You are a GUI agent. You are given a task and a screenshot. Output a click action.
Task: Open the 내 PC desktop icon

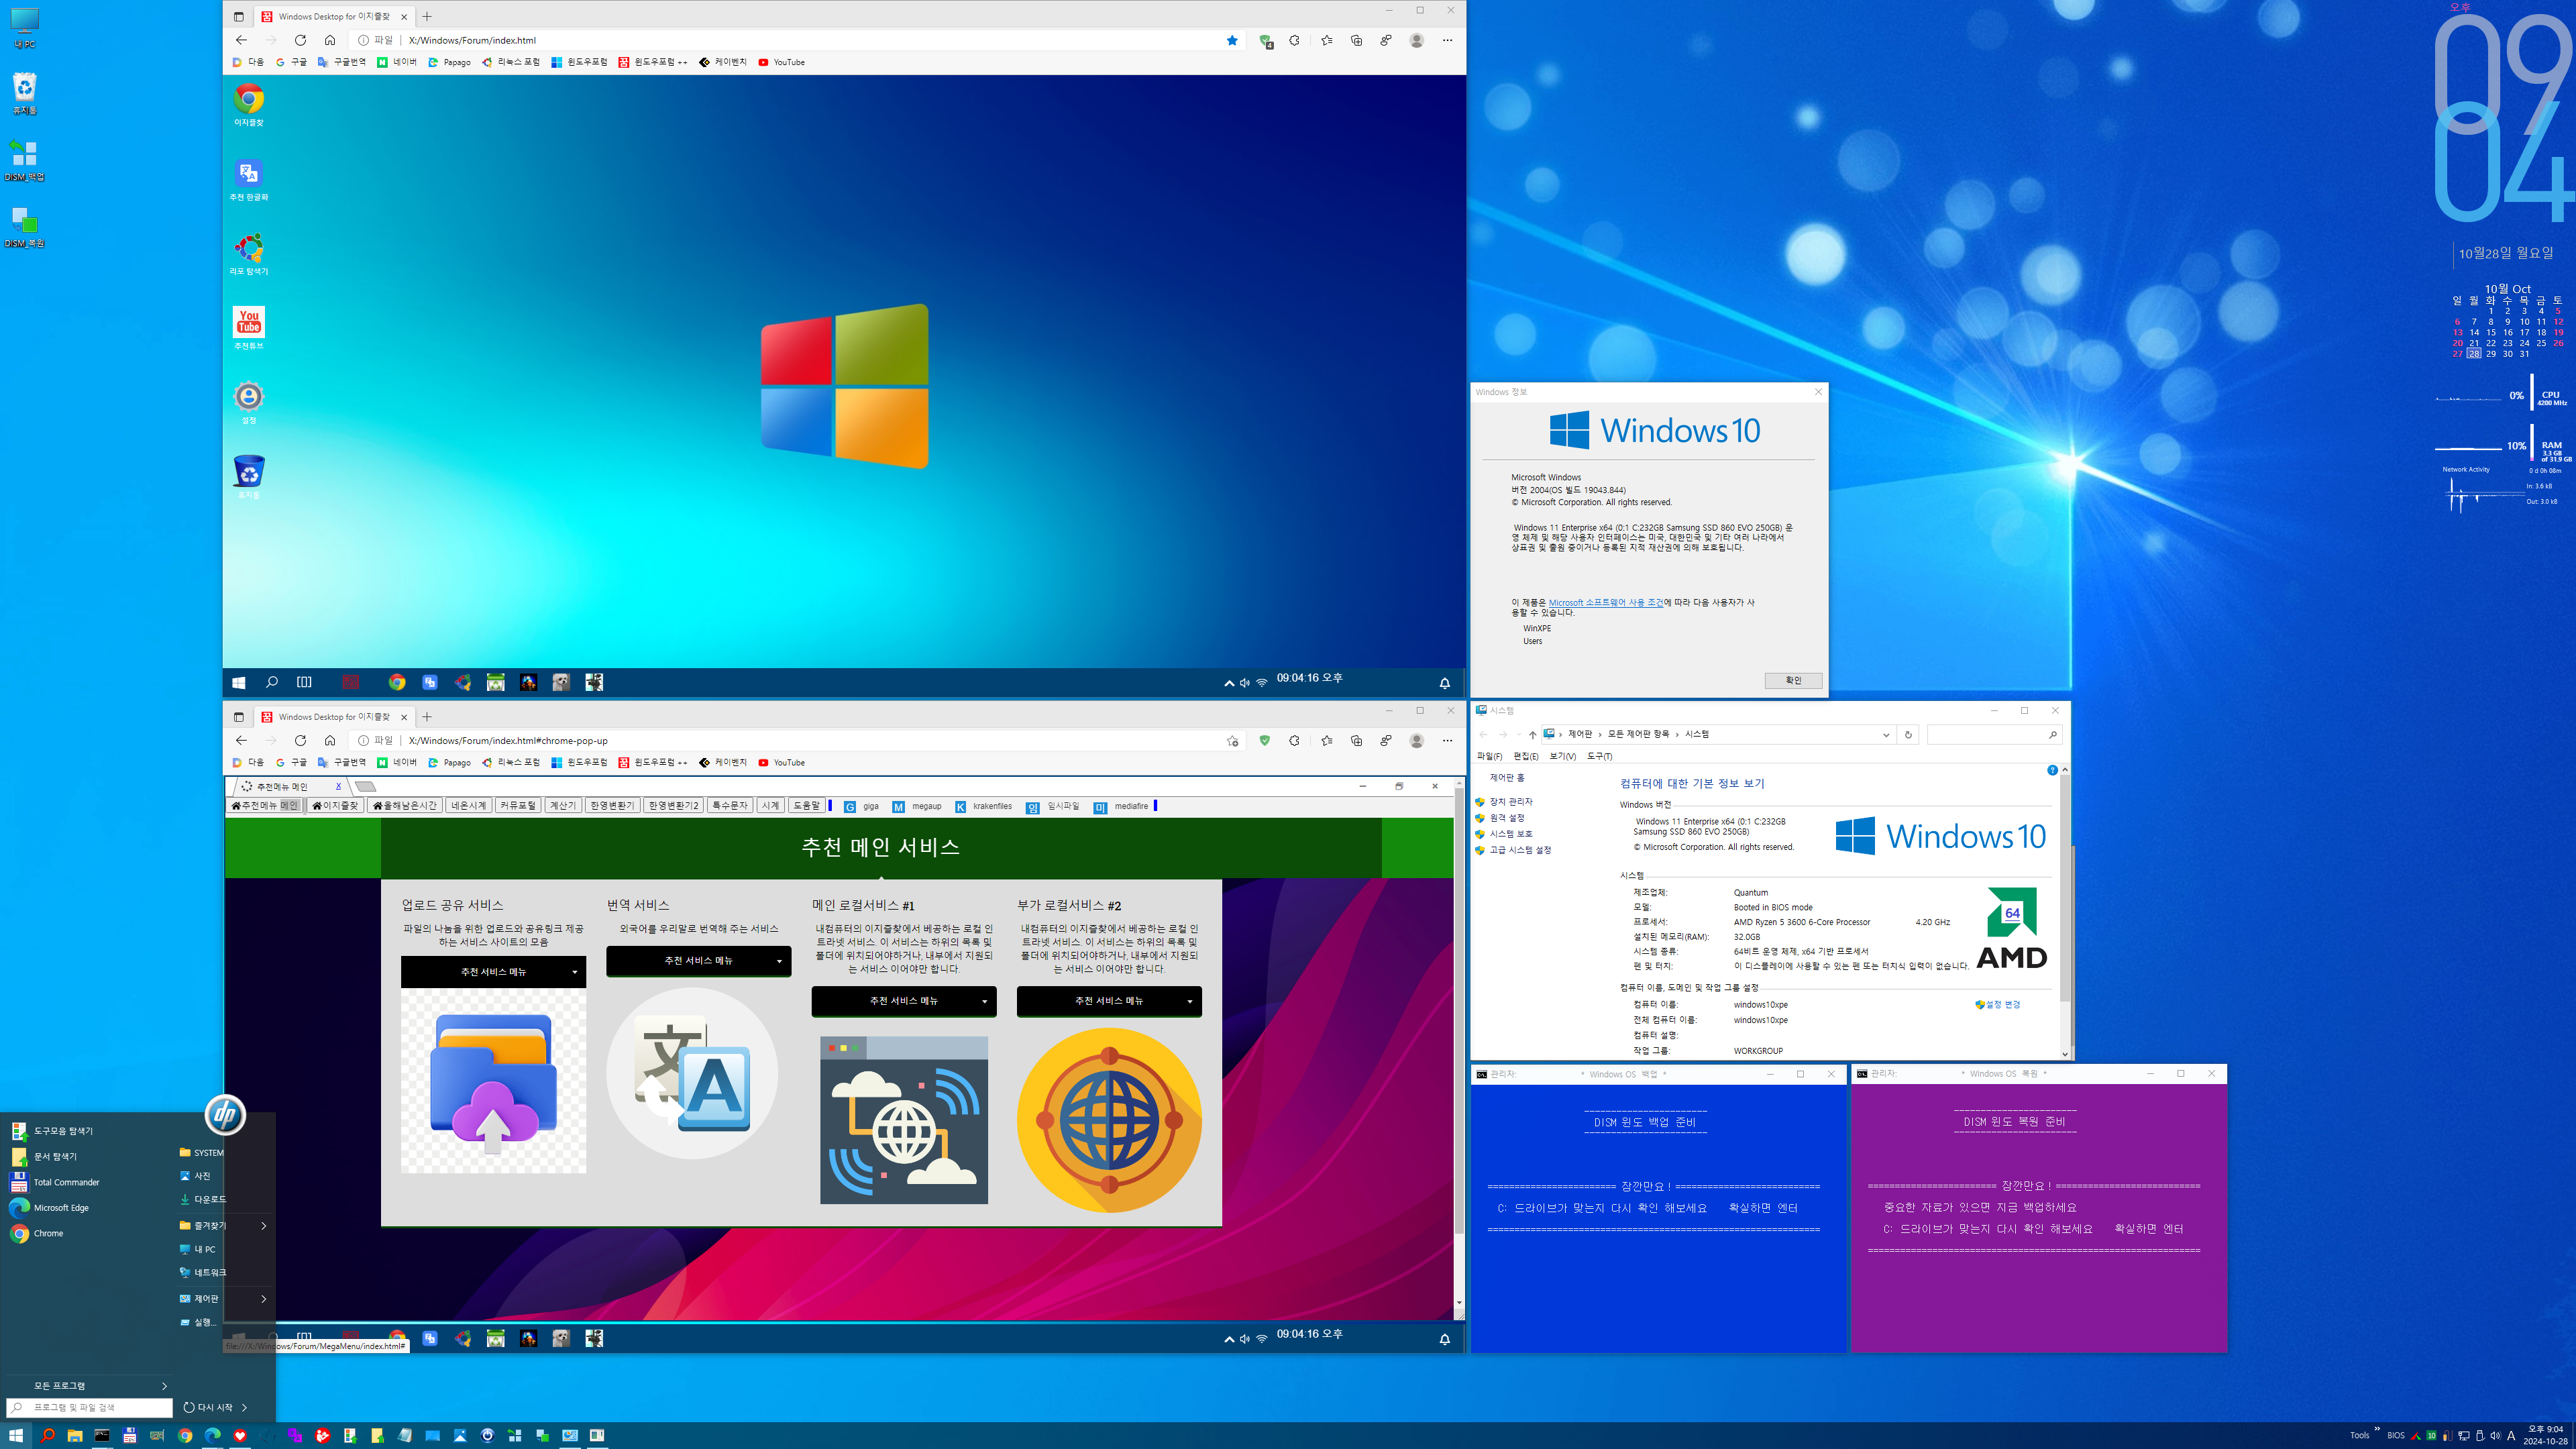pyautogui.click(x=24, y=27)
